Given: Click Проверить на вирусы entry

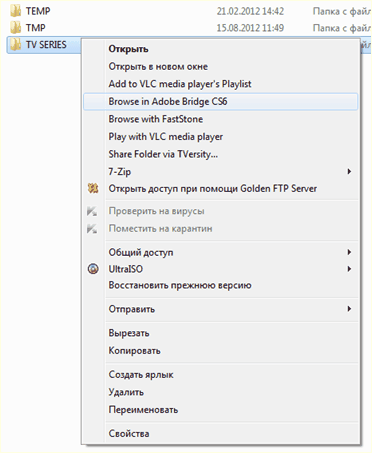Looking at the screenshot, I should click(x=220, y=211).
